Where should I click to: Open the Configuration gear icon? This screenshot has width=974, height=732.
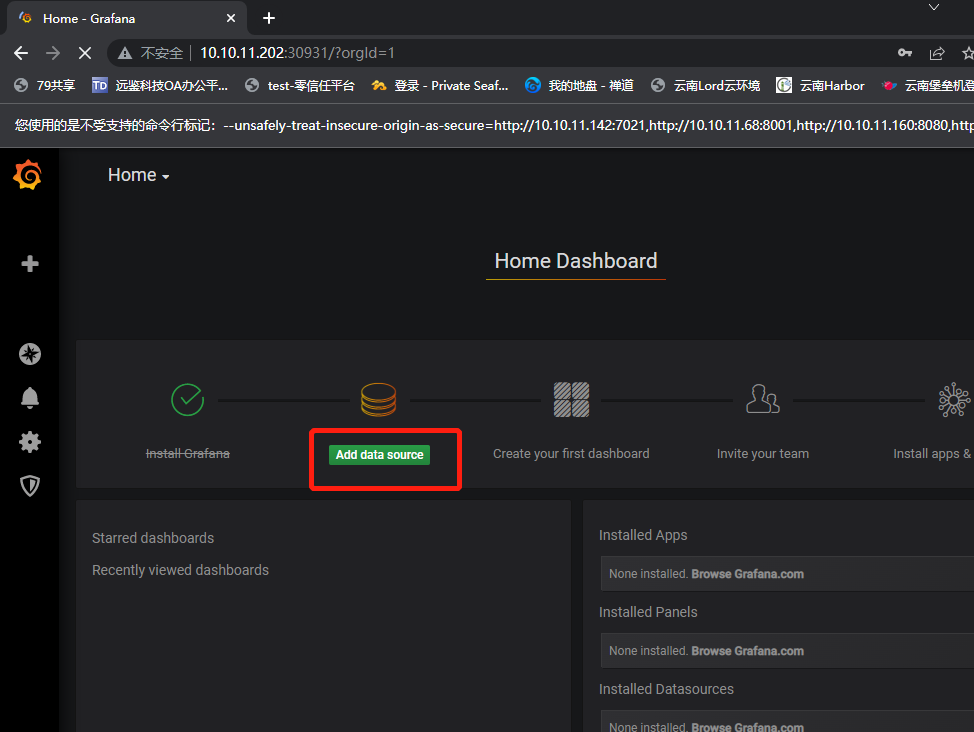pos(30,442)
